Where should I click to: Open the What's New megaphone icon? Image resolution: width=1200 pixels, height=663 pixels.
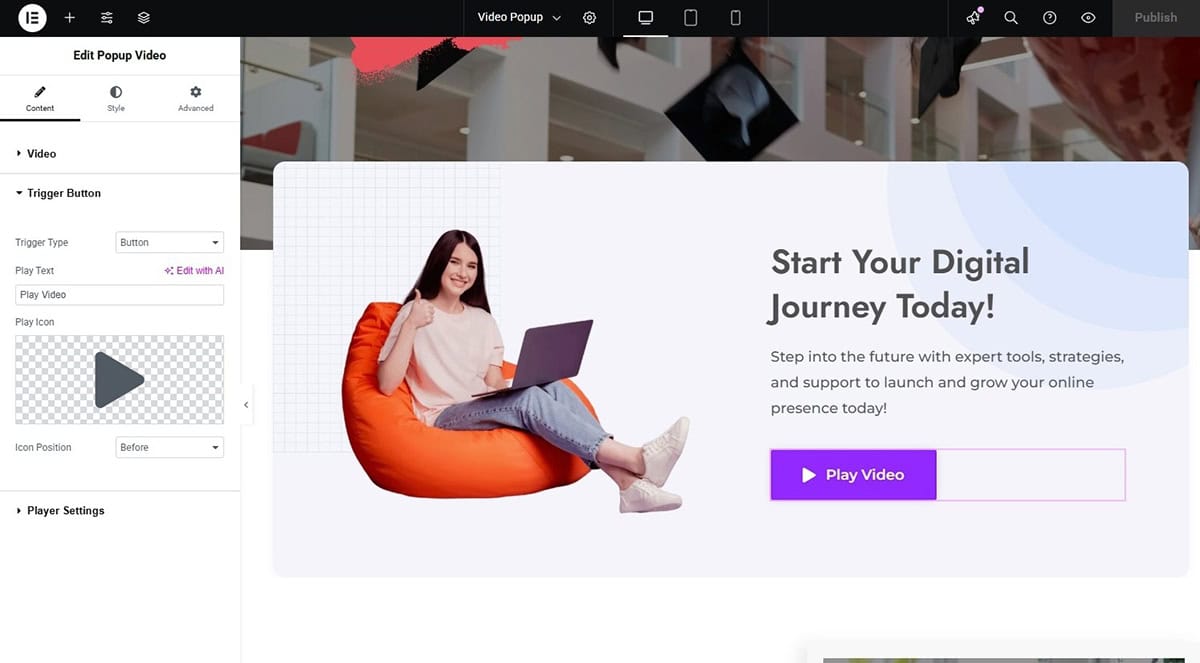pos(973,18)
